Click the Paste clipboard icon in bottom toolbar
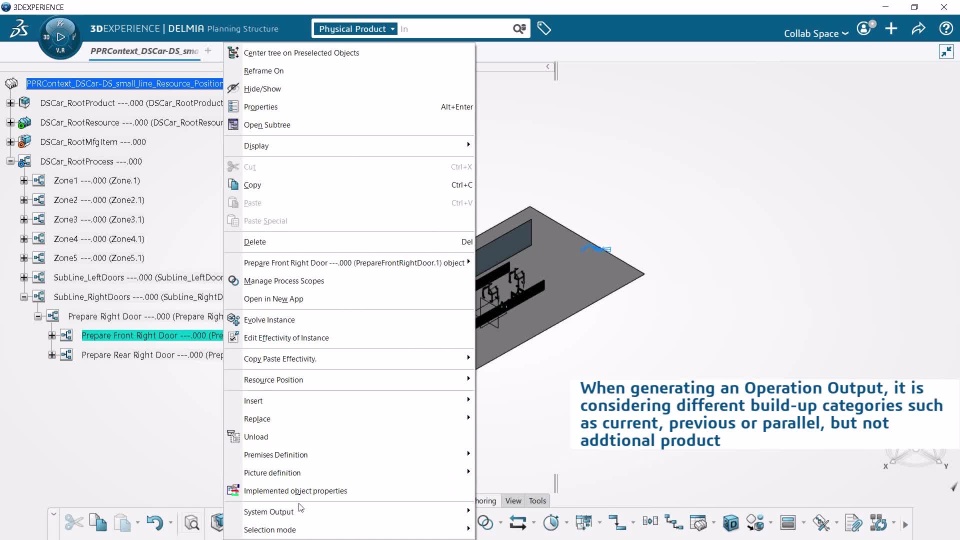The width and height of the screenshot is (960, 540). pos(122,522)
